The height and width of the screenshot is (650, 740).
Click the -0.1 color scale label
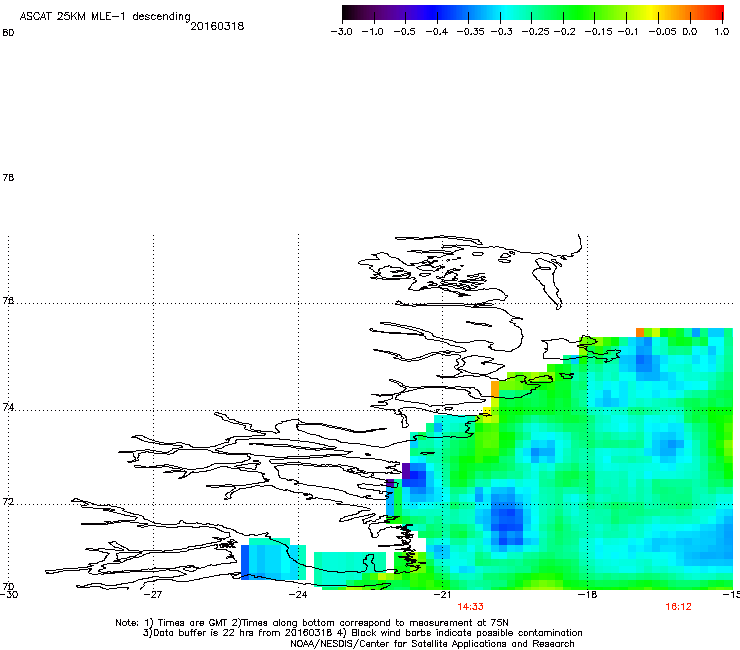pyautogui.click(x=628, y=32)
